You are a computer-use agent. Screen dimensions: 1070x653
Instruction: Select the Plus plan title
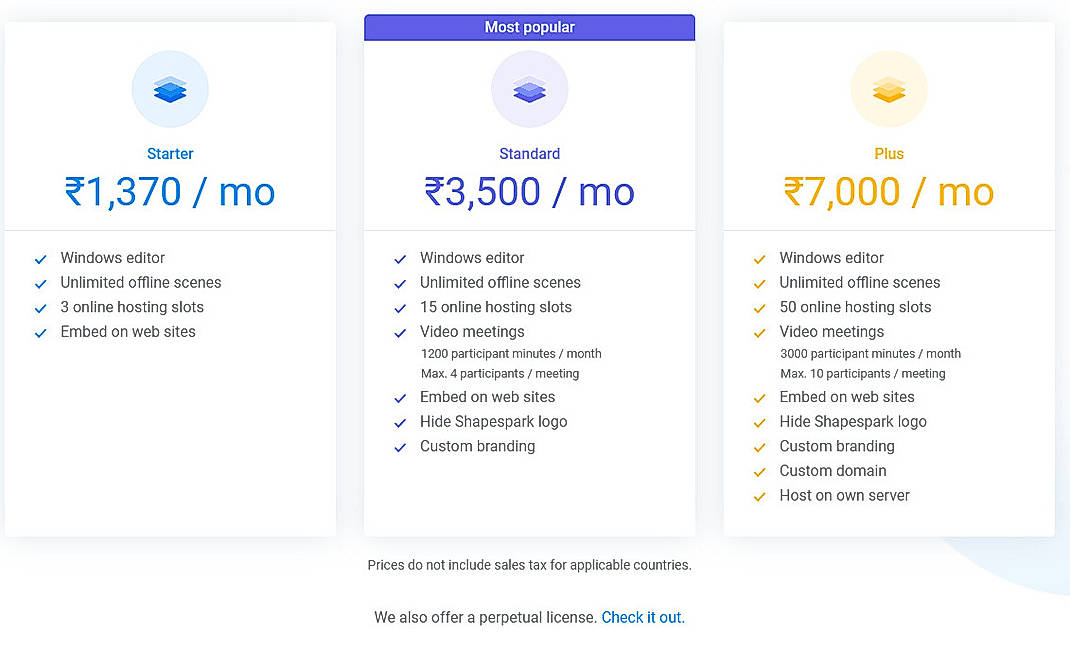pyautogui.click(x=888, y=153)
